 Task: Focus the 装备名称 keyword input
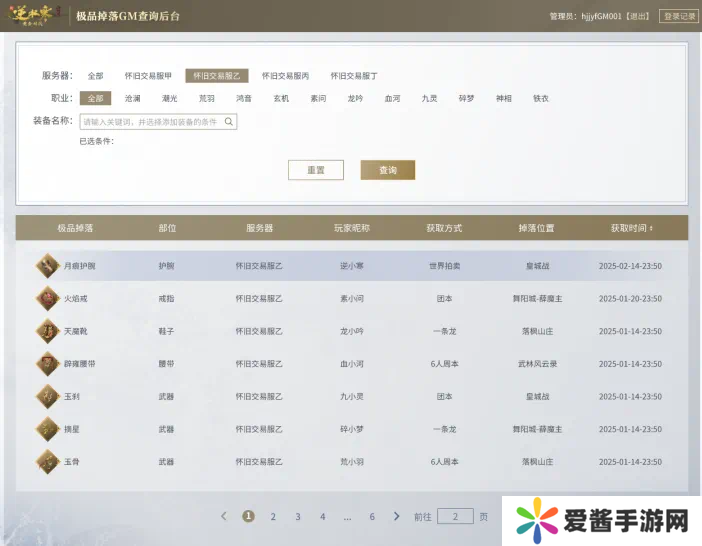(158, 122)
